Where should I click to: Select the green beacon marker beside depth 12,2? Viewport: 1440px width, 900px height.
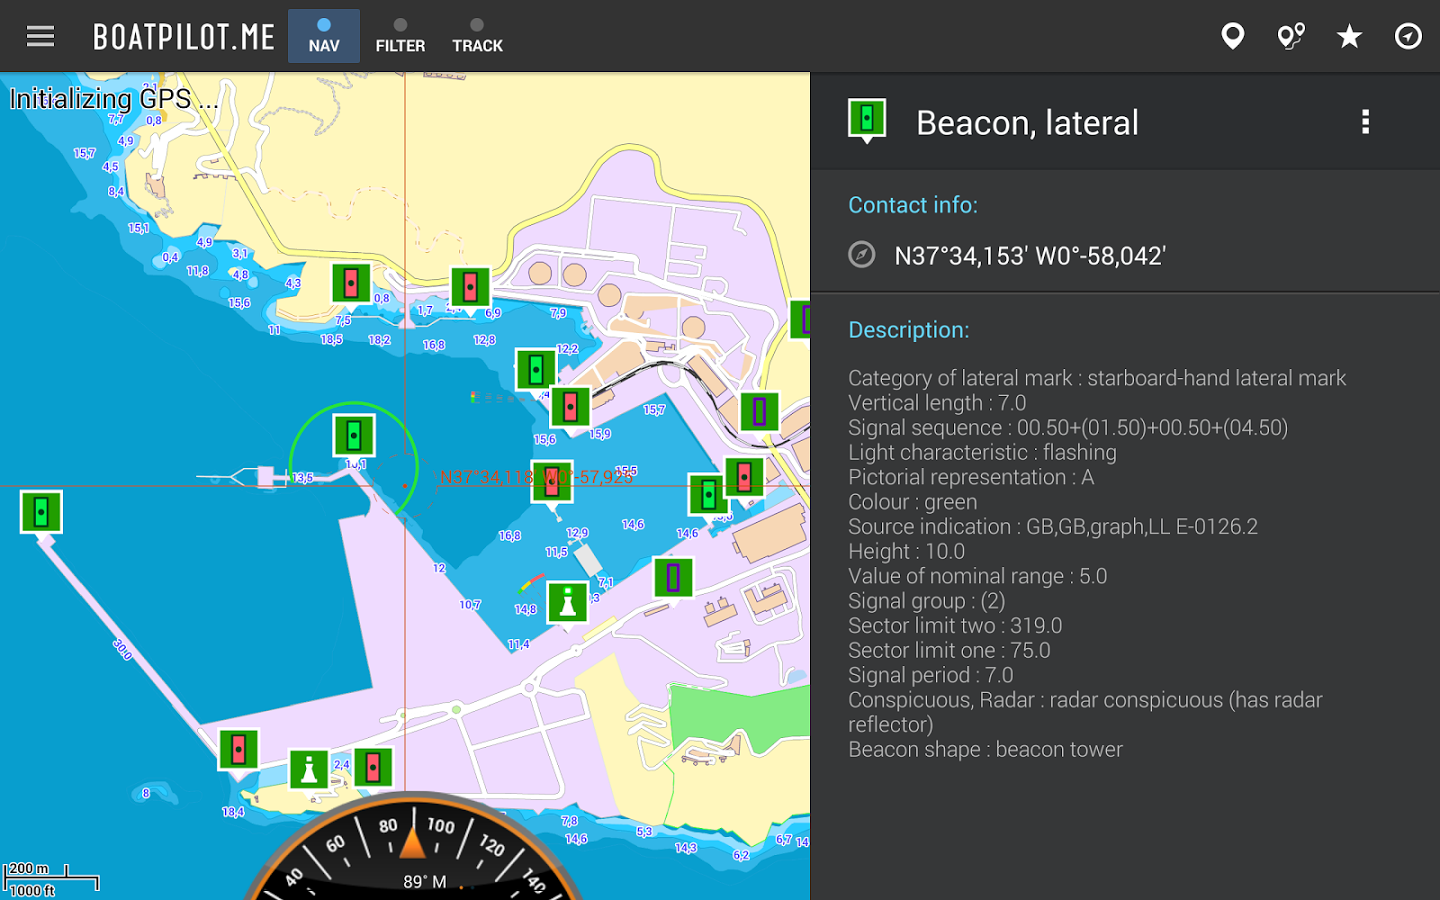point(535,371)
